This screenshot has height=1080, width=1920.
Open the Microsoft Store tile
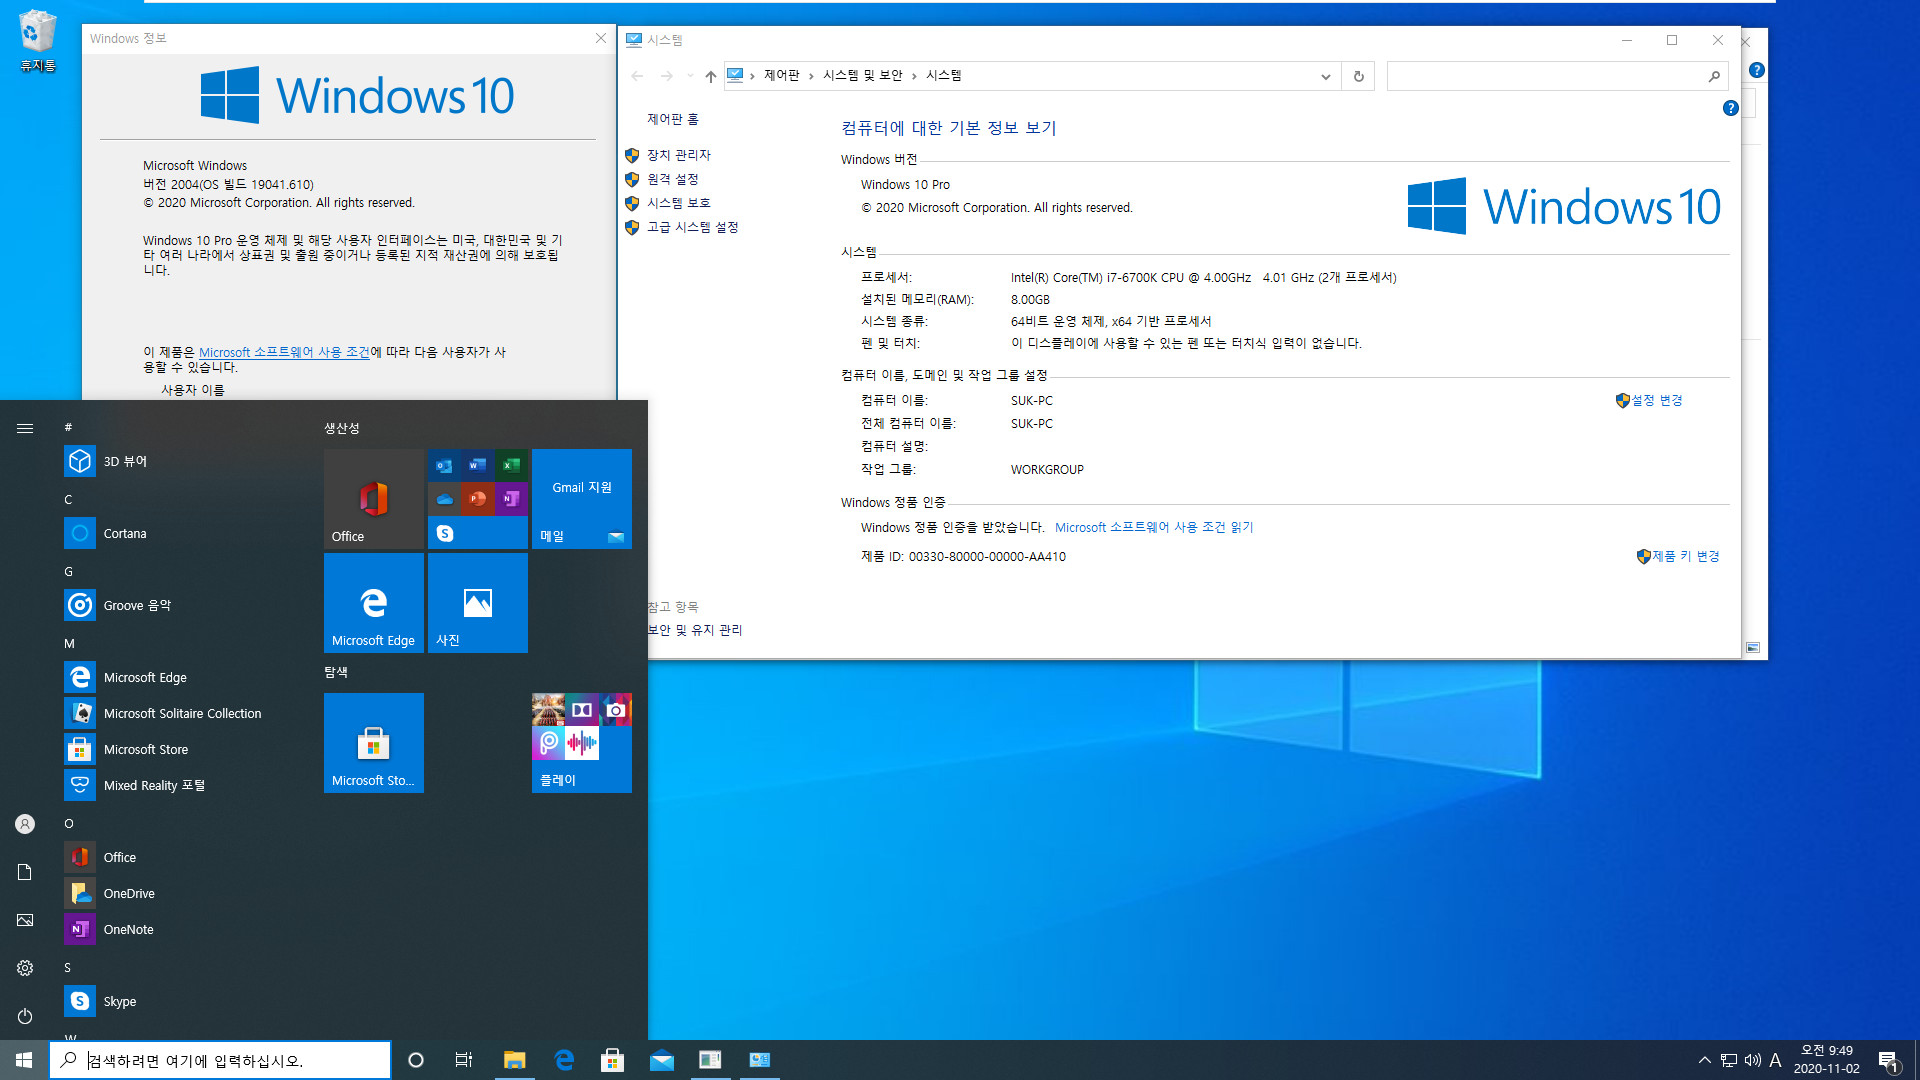coord(374,743)
